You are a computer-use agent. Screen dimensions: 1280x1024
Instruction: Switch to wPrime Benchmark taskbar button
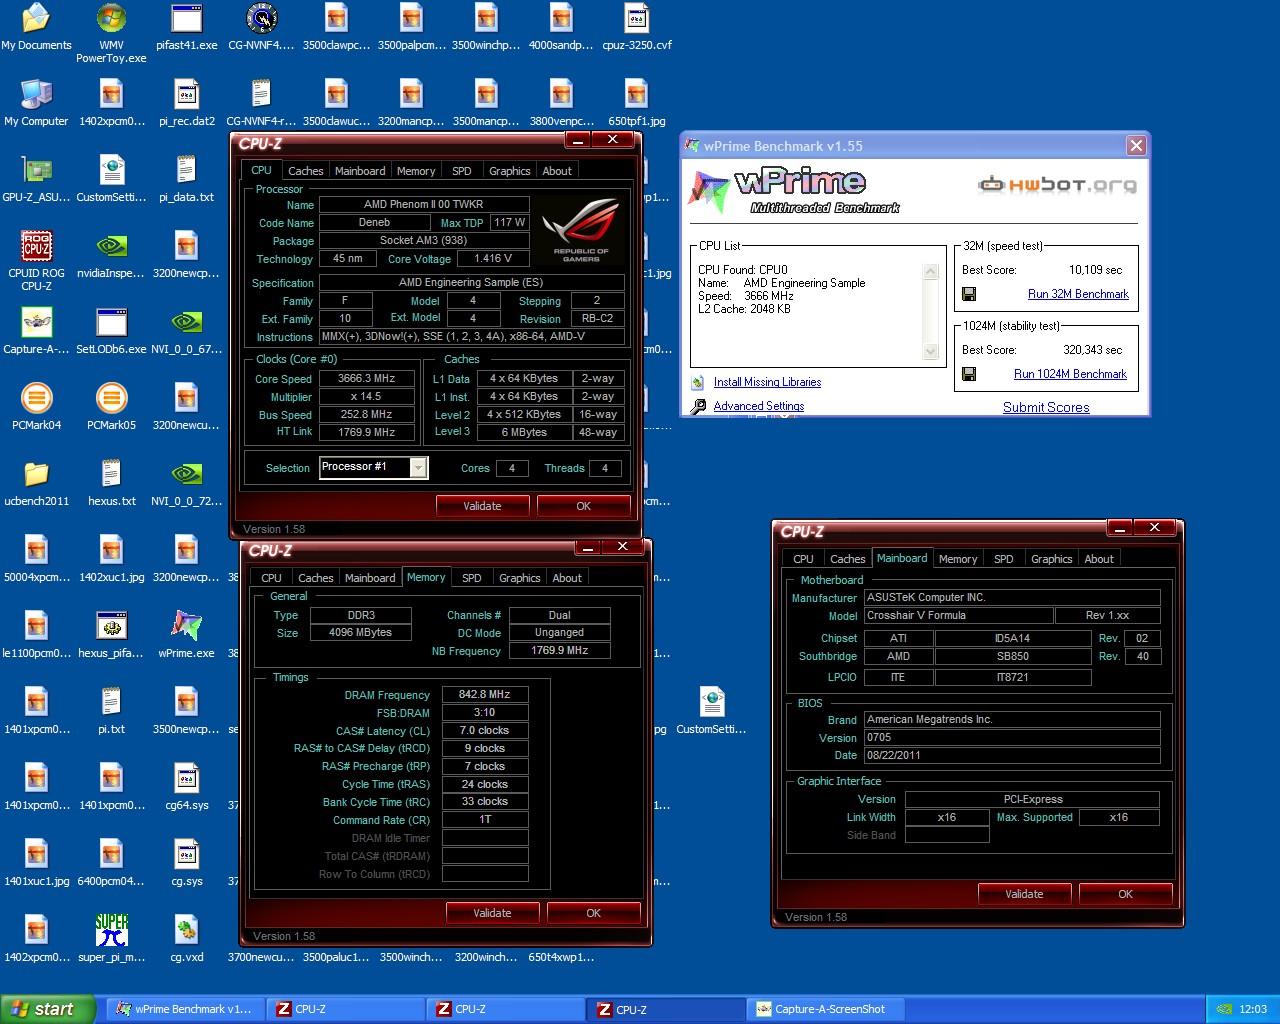pyautogui.click(x=184, y=1009)
